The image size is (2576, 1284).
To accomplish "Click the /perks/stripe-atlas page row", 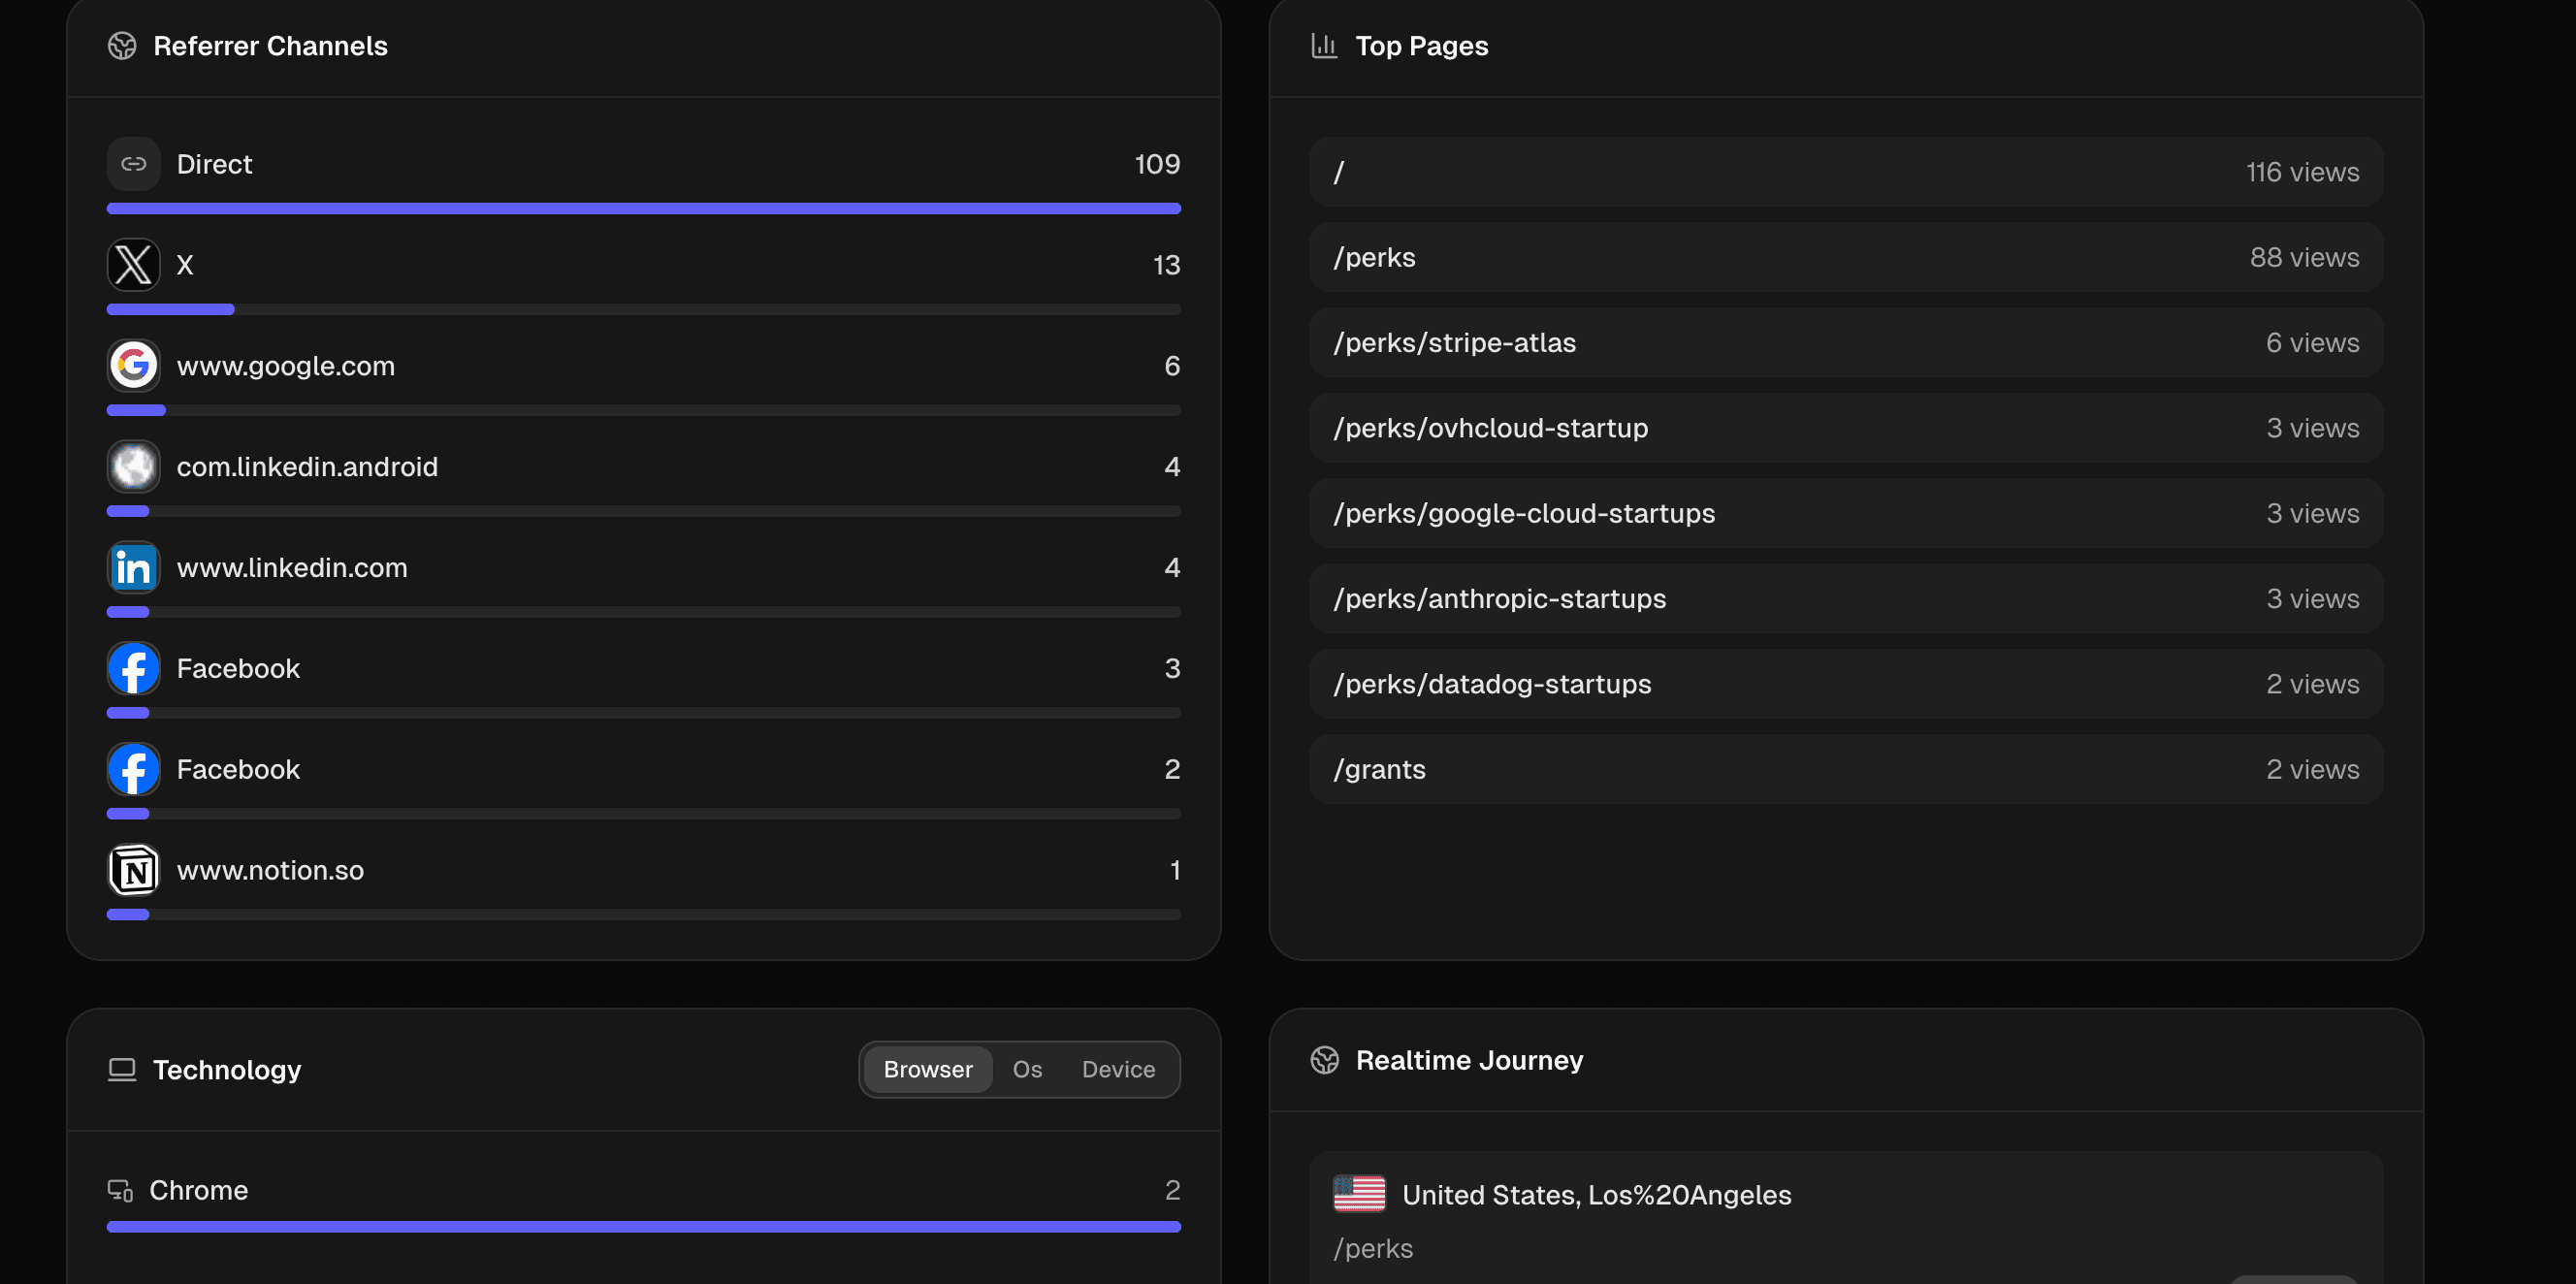I will tap(1846, 342).
